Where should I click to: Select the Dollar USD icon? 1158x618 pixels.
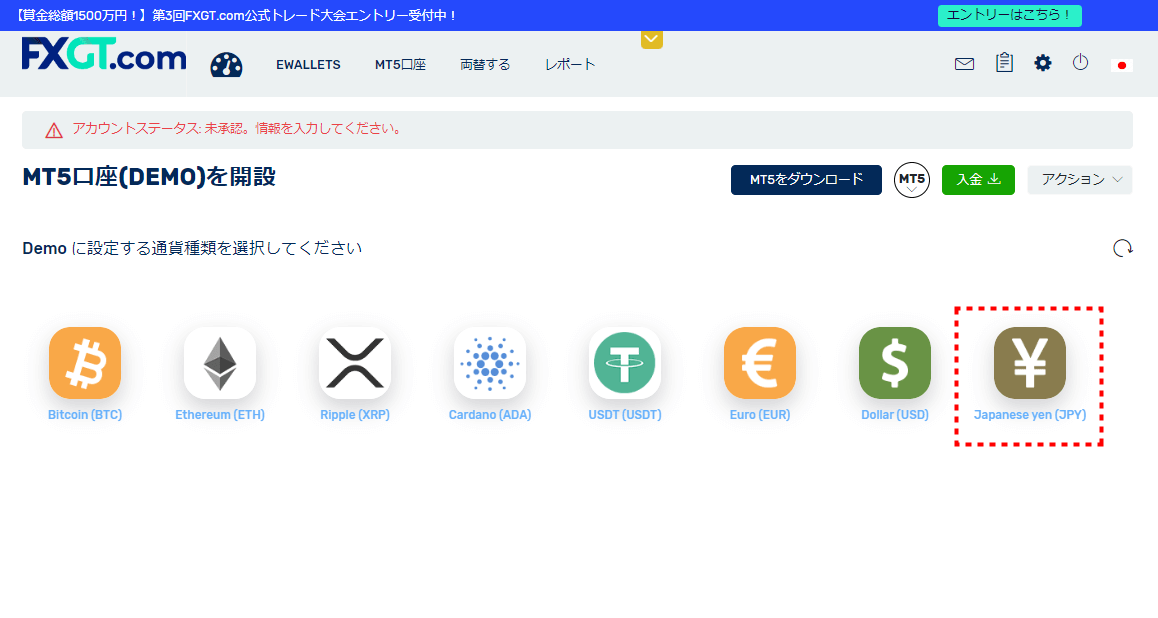coord(895,363)
